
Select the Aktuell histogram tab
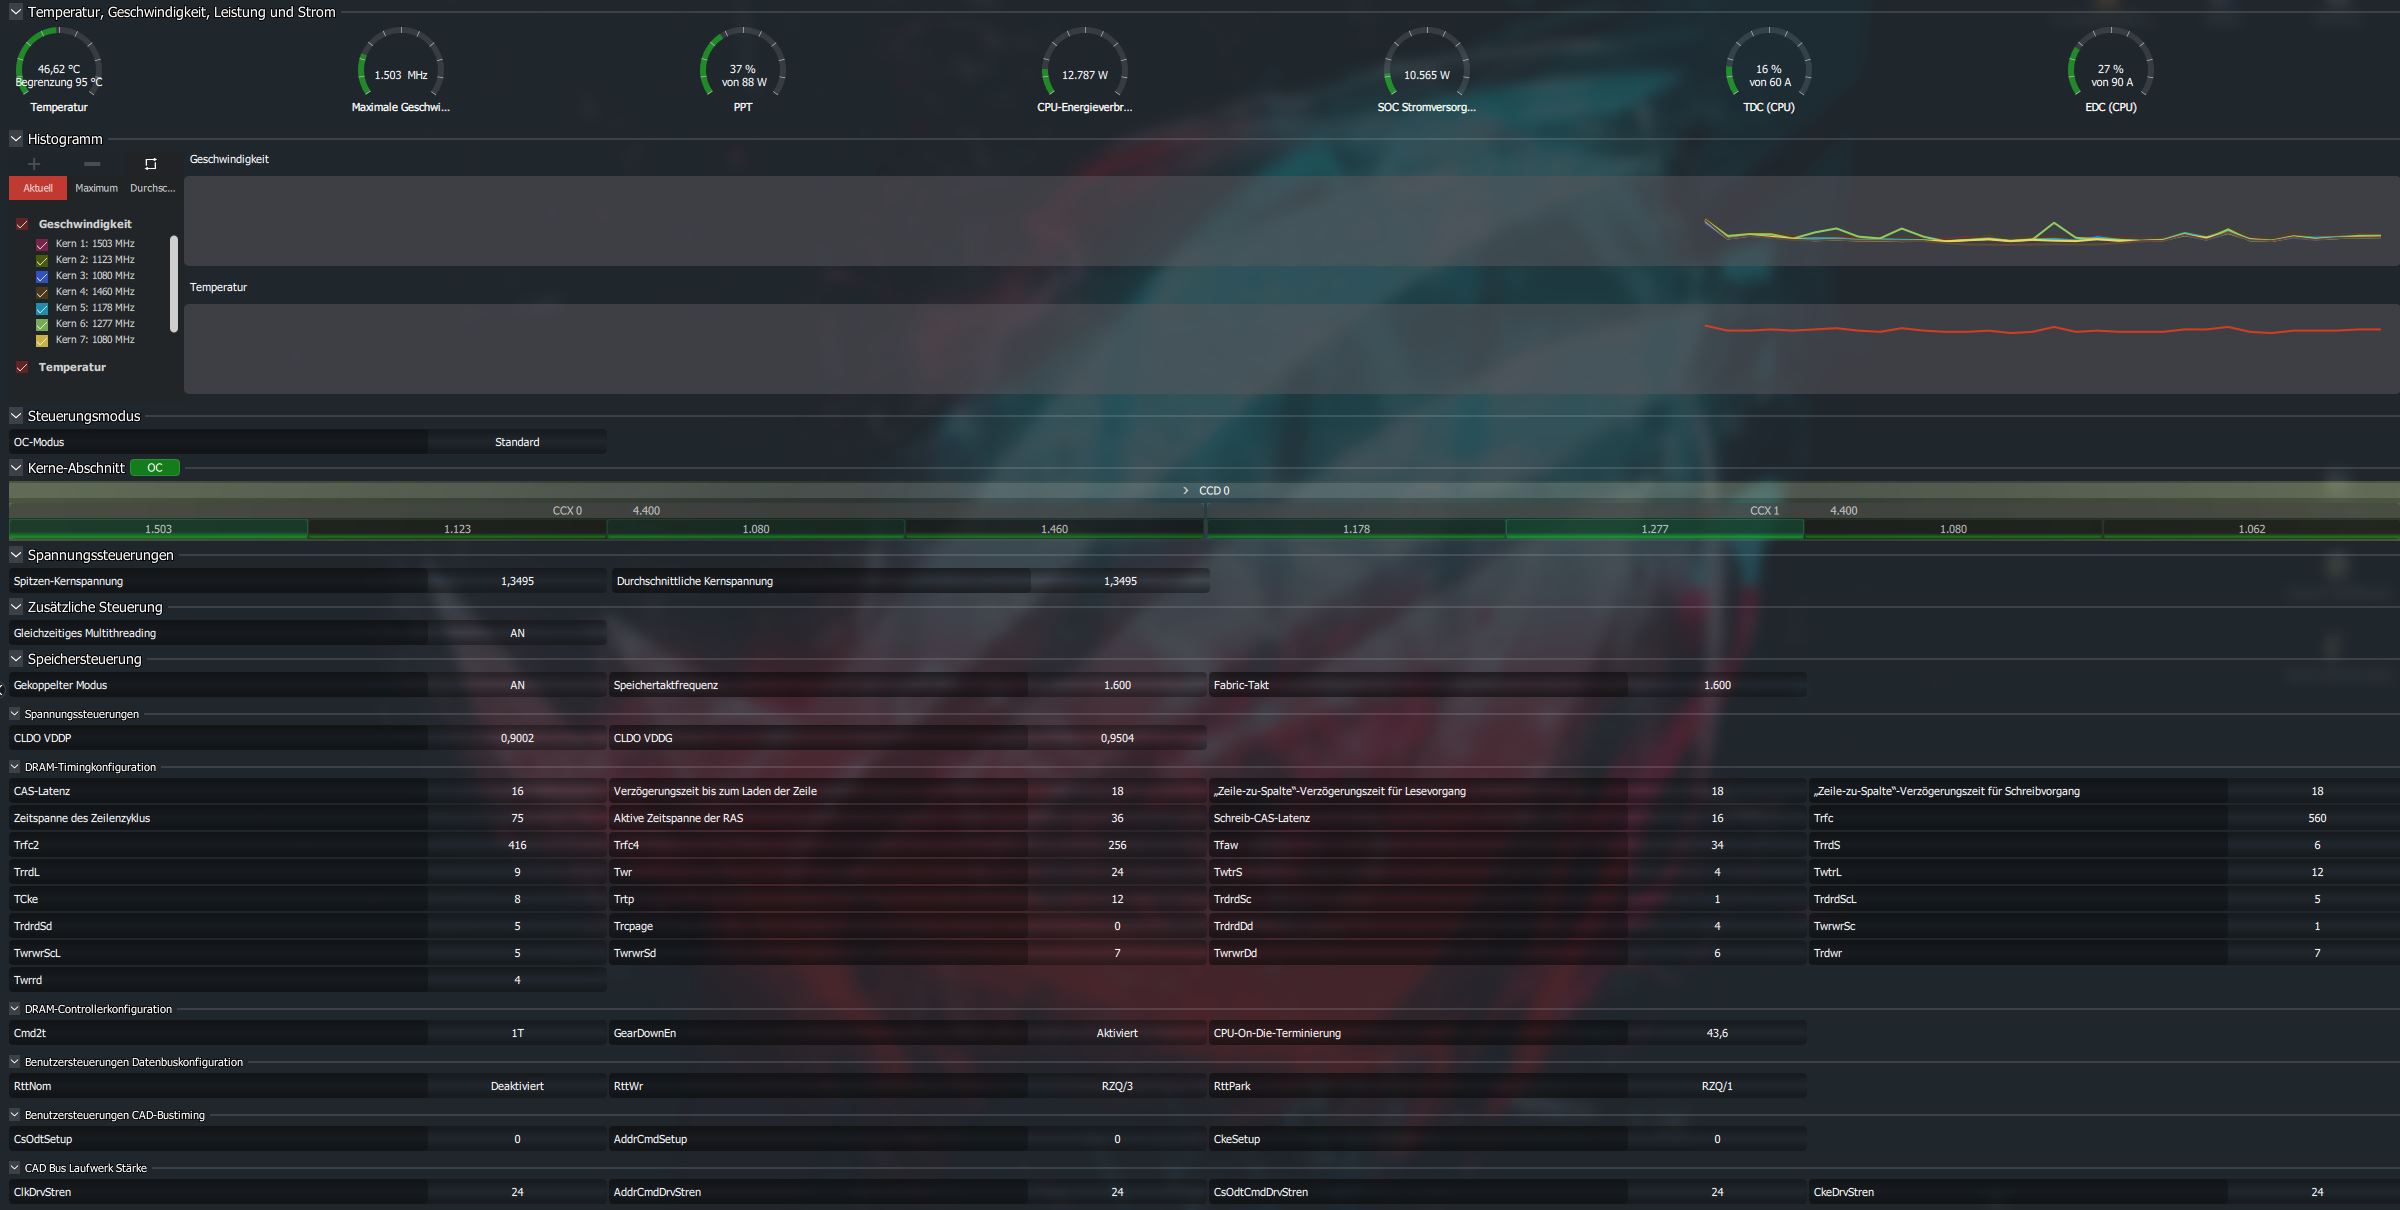click(x=38, y=188)
